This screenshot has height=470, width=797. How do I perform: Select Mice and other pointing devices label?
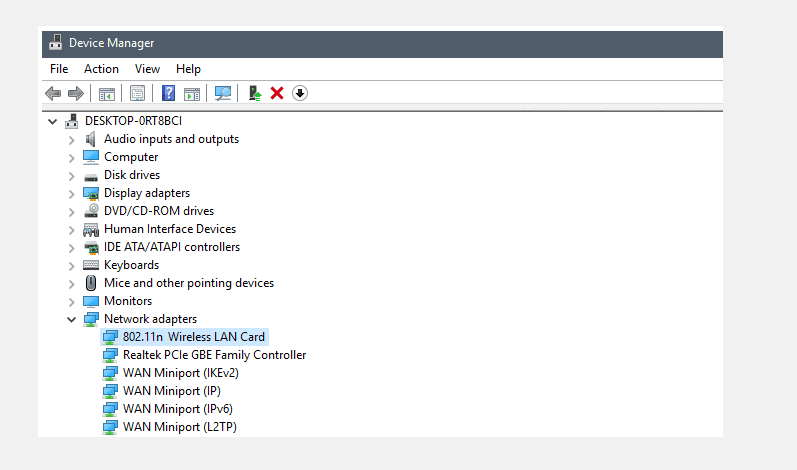tap(189, 283)
